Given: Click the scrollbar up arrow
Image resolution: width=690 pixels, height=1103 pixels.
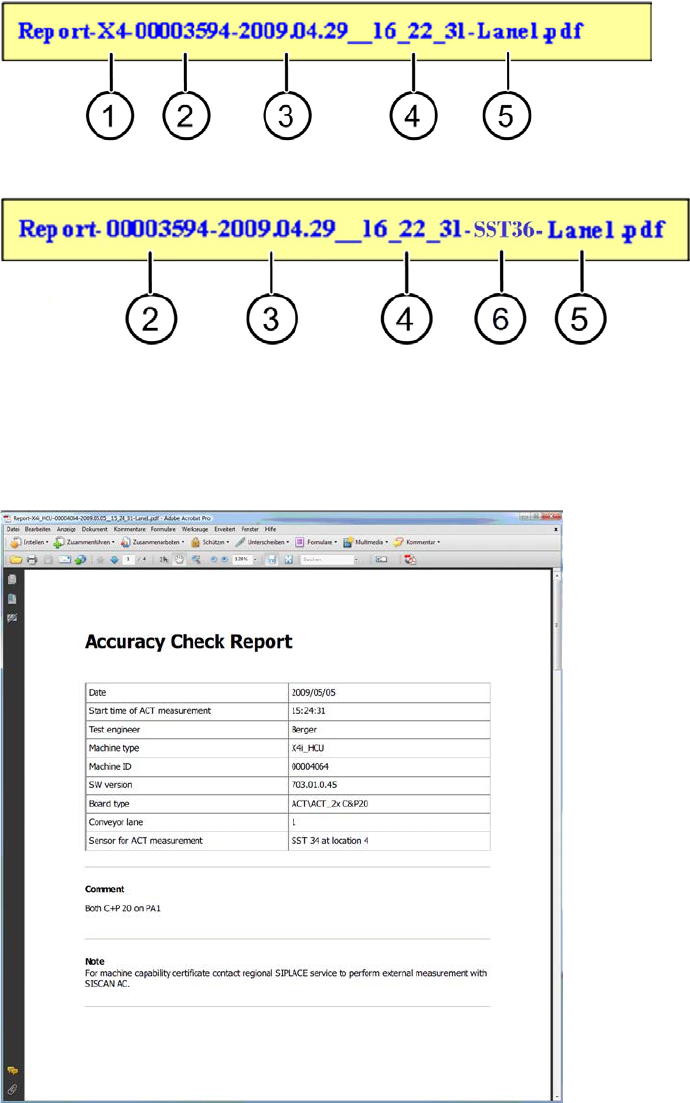Looking at the screenshot, I should pos(557,575).
